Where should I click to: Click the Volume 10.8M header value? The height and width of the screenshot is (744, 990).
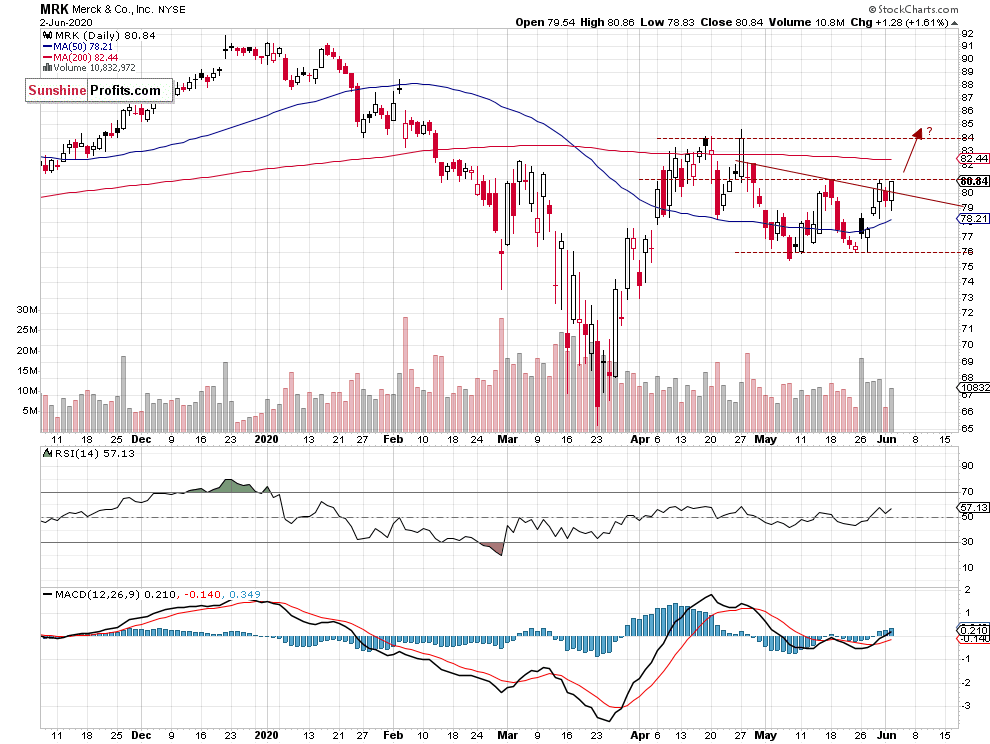pyautogui.click(x=806, y=23)
